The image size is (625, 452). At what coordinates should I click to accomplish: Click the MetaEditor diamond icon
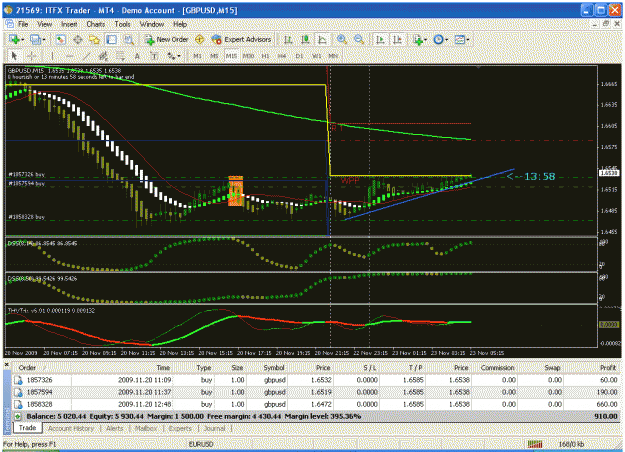point(200,39)
